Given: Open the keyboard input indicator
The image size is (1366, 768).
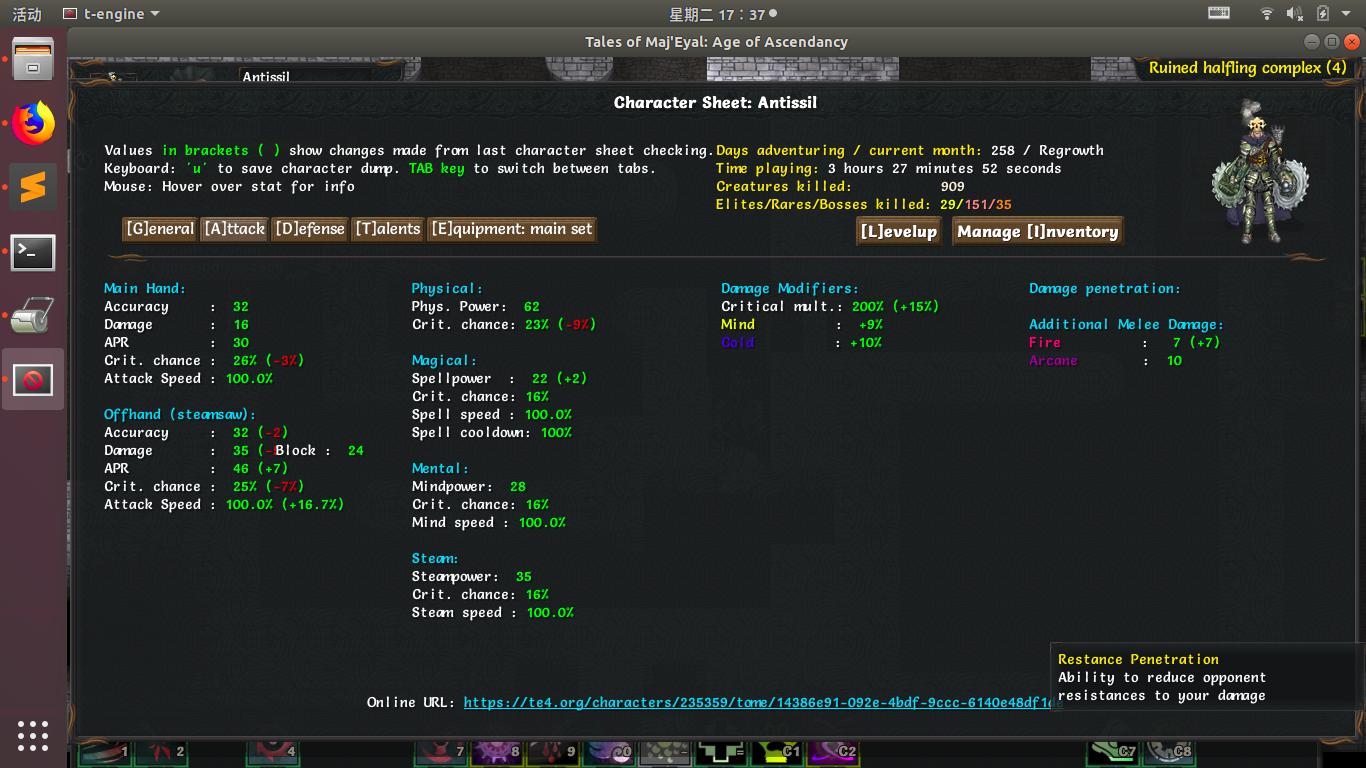Looking at the screenshot, I should pos(1219,14).
